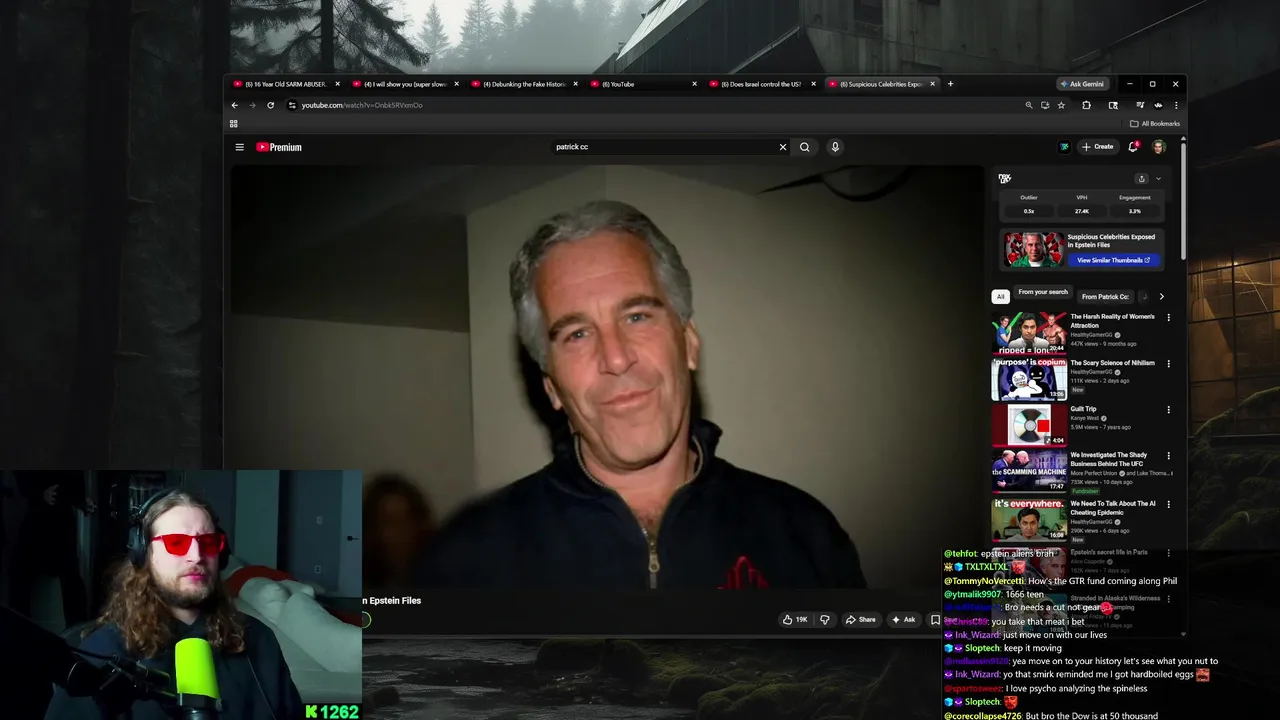Open the Apps grid in bookmarks bar

click(234, 124)
